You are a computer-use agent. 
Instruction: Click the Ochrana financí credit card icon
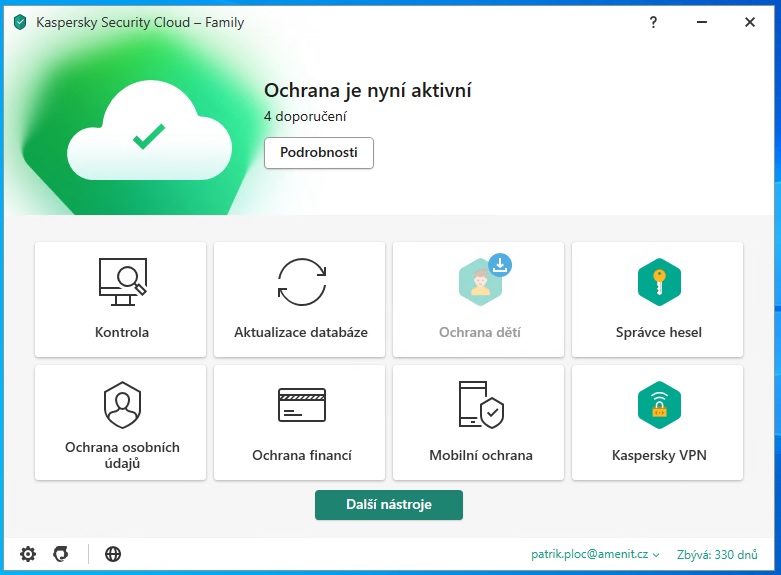(x=302, y=405)
